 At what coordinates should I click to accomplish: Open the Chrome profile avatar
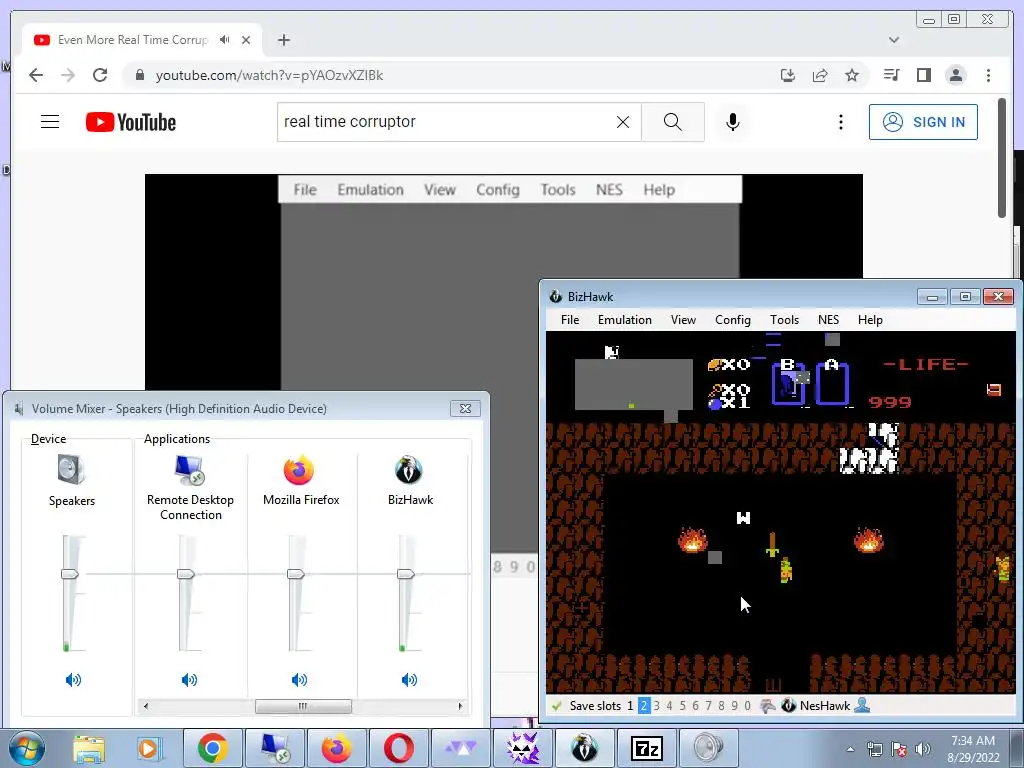[955, 75]
